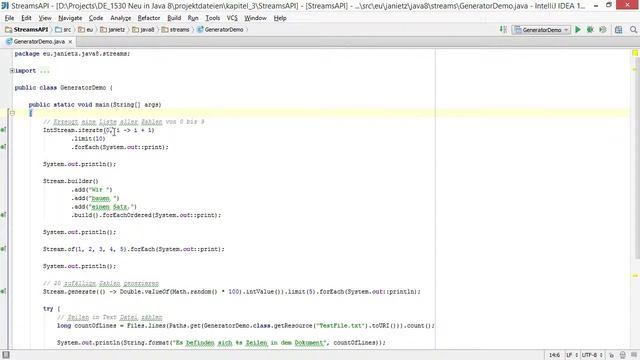
Task: Click the "TestFile.txt" string literal
Action: pos(340,325)
